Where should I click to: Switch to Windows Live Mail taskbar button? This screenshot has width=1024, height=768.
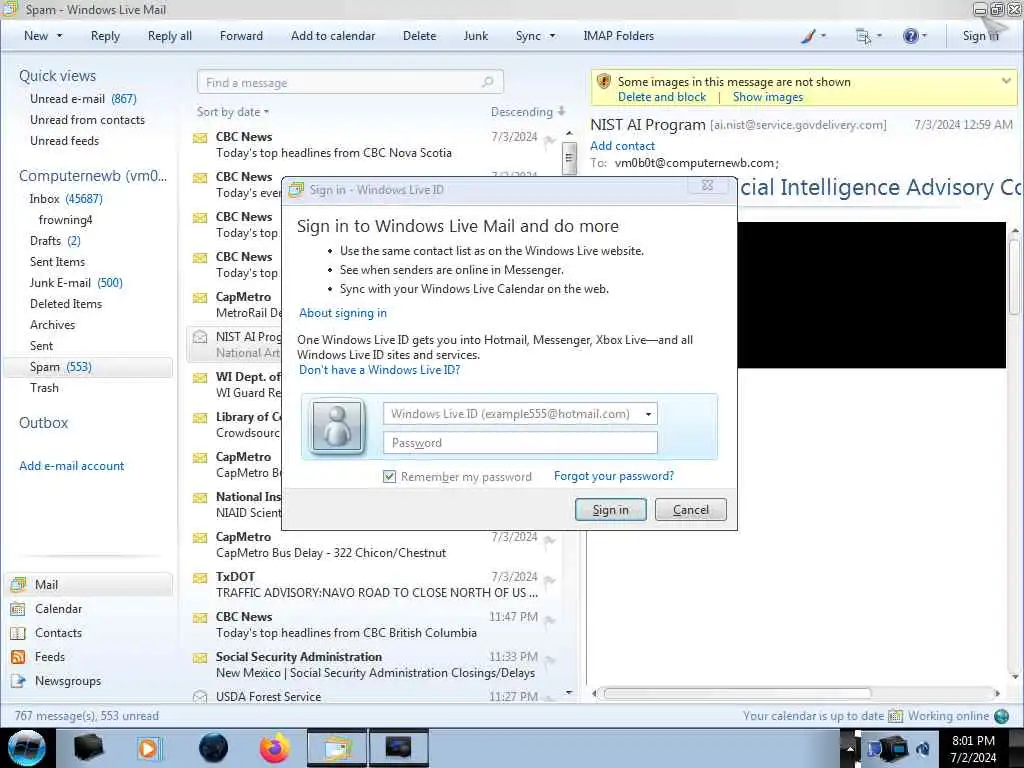(x=337, y=748)
